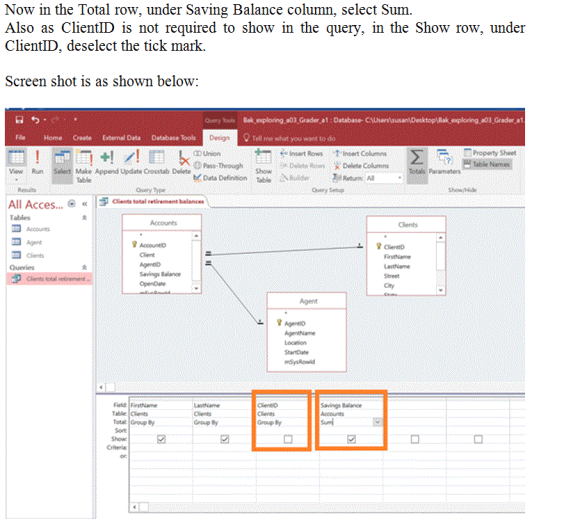Click the Undo arrow in the title bar
This screenshot has height=519, width=580.
click(35, 120)
